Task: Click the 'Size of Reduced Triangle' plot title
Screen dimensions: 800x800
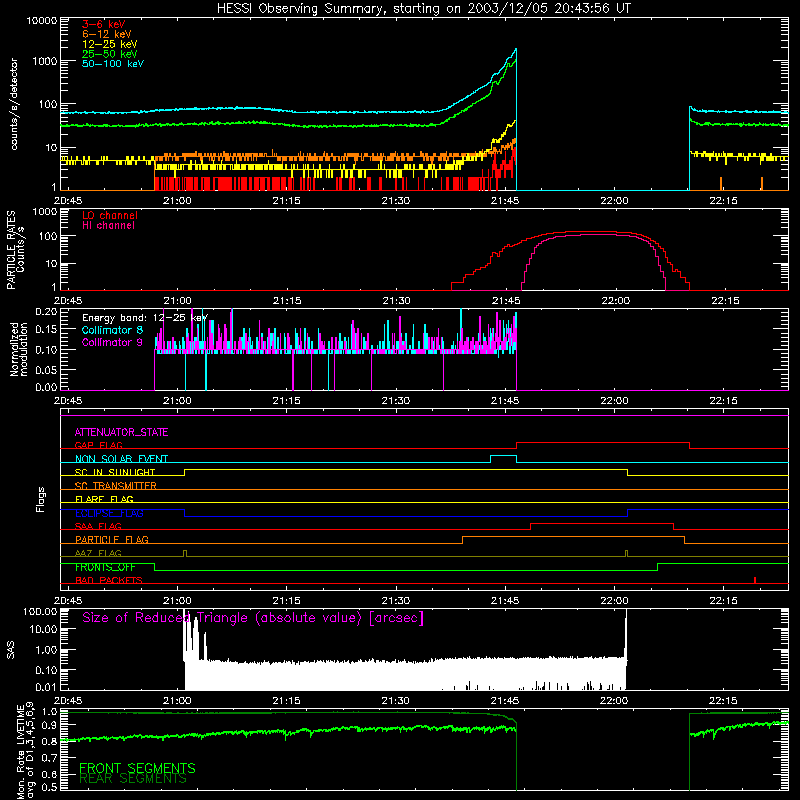Action: (x=253, y=618)
